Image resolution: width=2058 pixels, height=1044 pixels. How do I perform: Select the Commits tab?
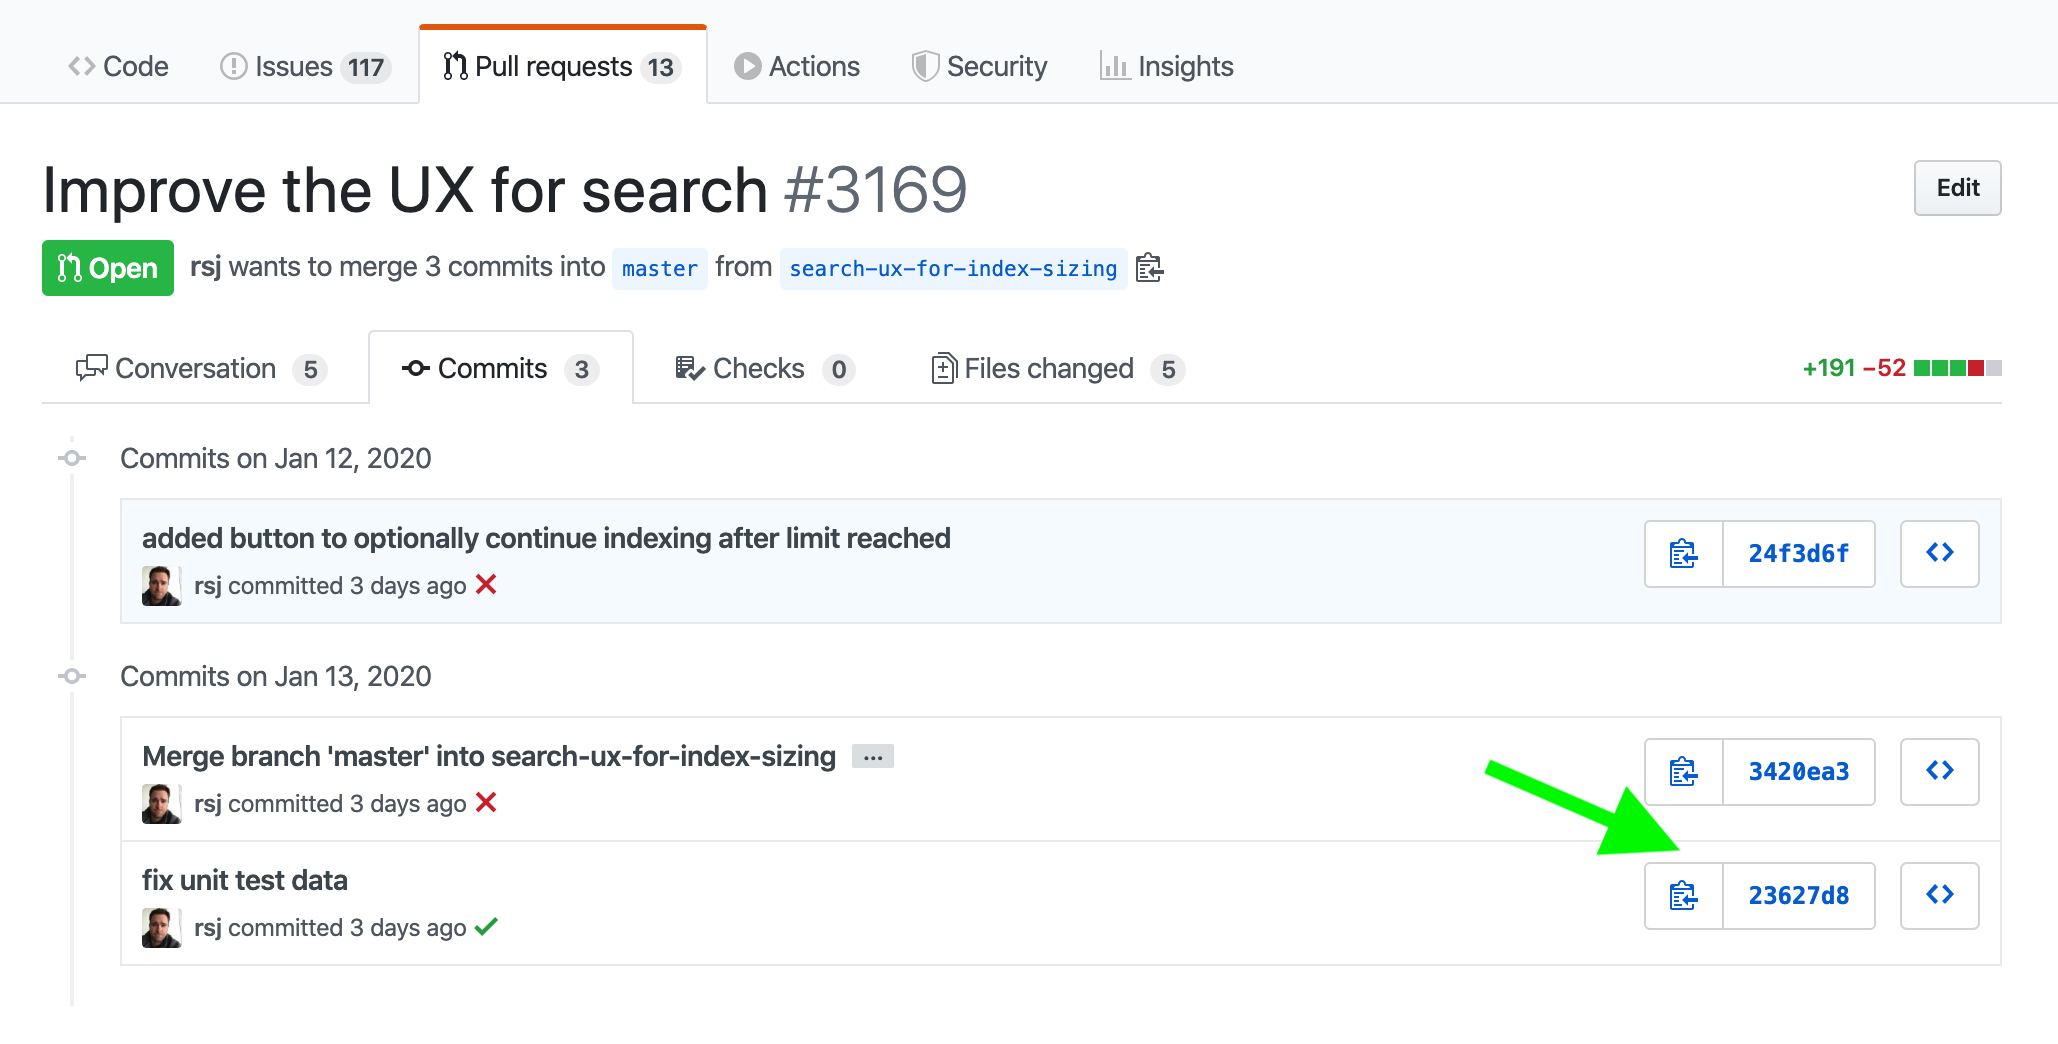[x=500, y=369]
